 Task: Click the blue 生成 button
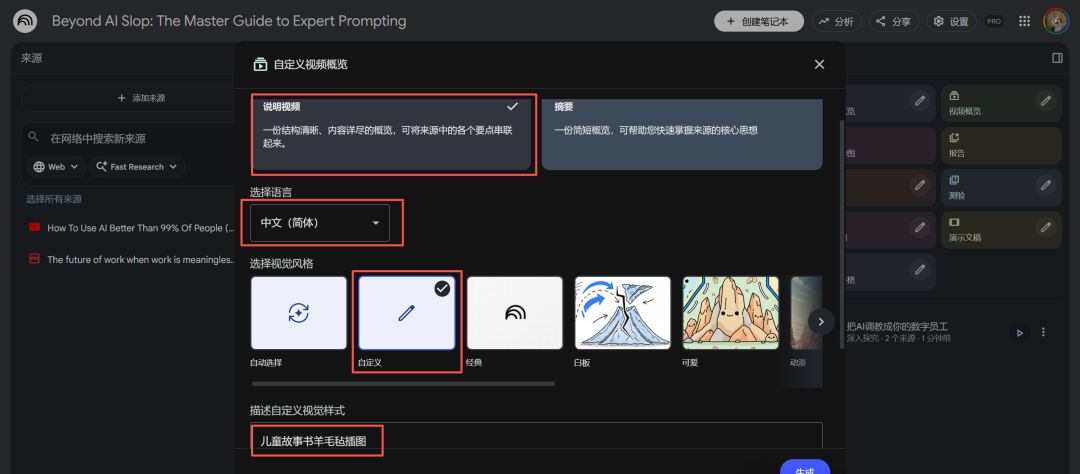click(804, 468)
